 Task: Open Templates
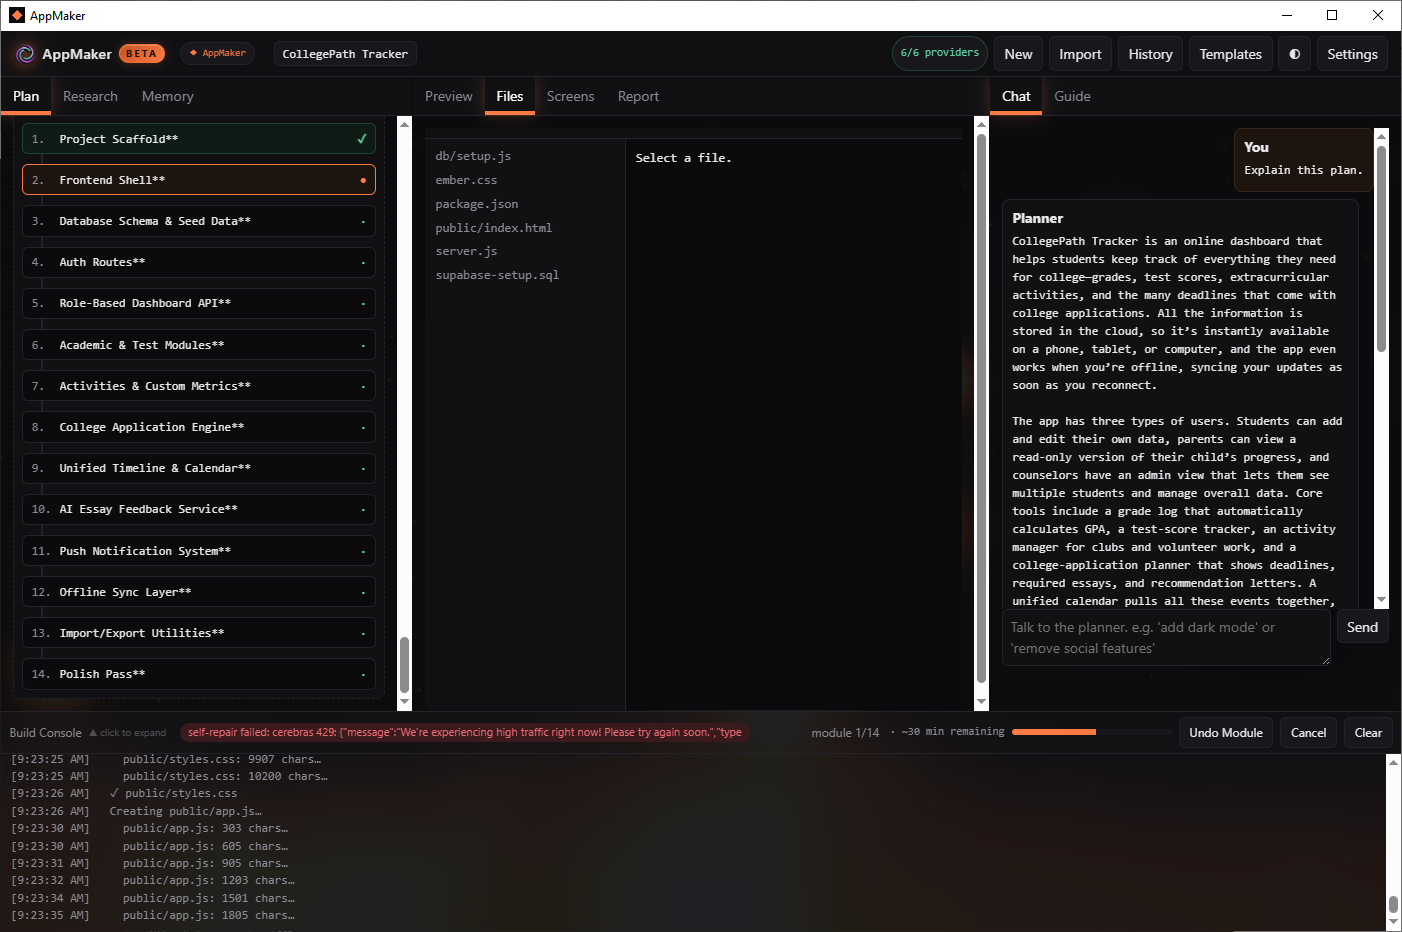(1230, 54)
